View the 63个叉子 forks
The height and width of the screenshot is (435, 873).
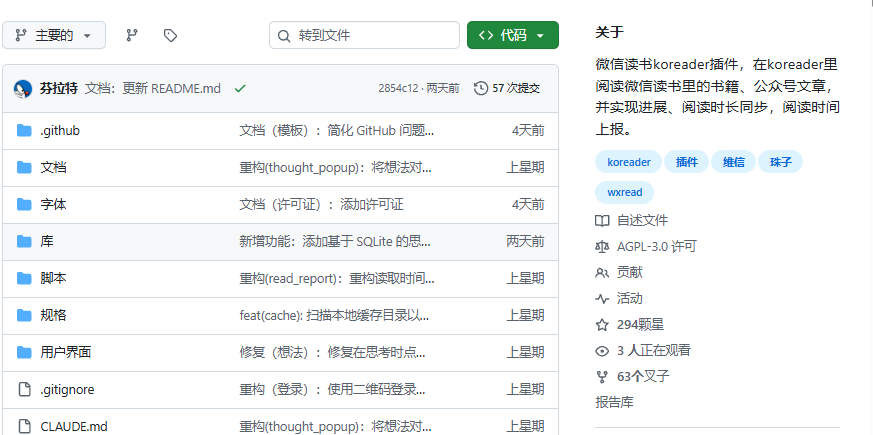(x=643, y=377)
